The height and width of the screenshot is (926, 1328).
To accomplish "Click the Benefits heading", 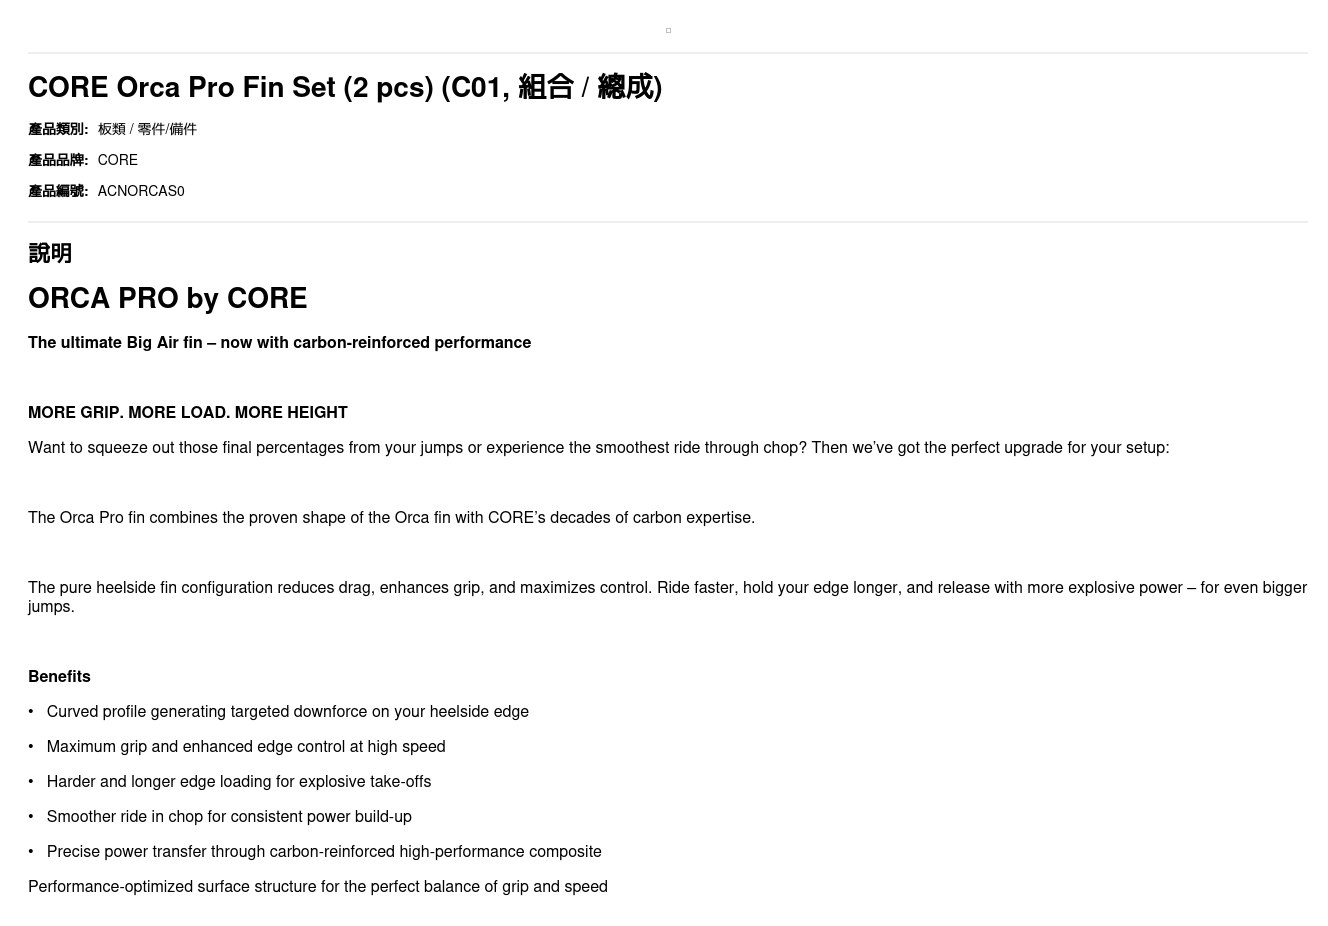I will coord(59,676).
